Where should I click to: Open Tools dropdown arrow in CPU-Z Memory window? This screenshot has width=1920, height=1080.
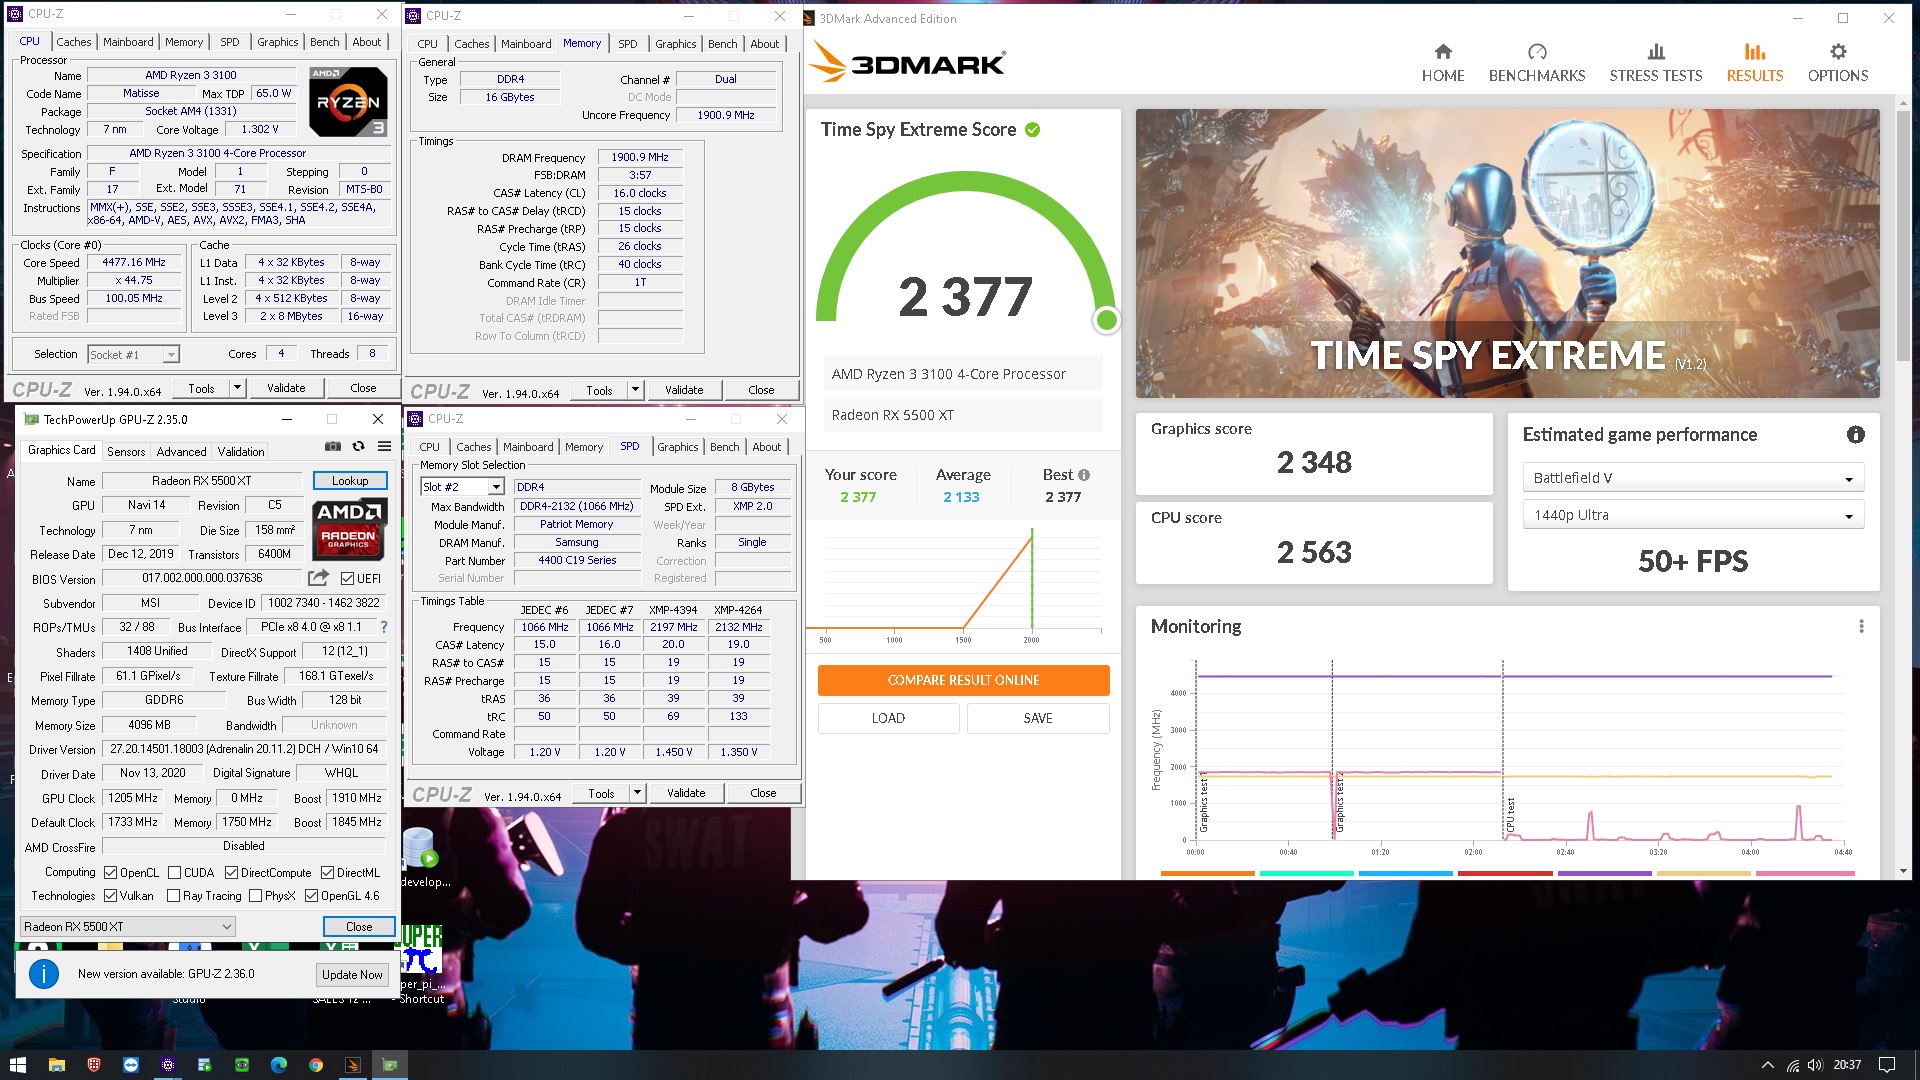tap(635, 390)
